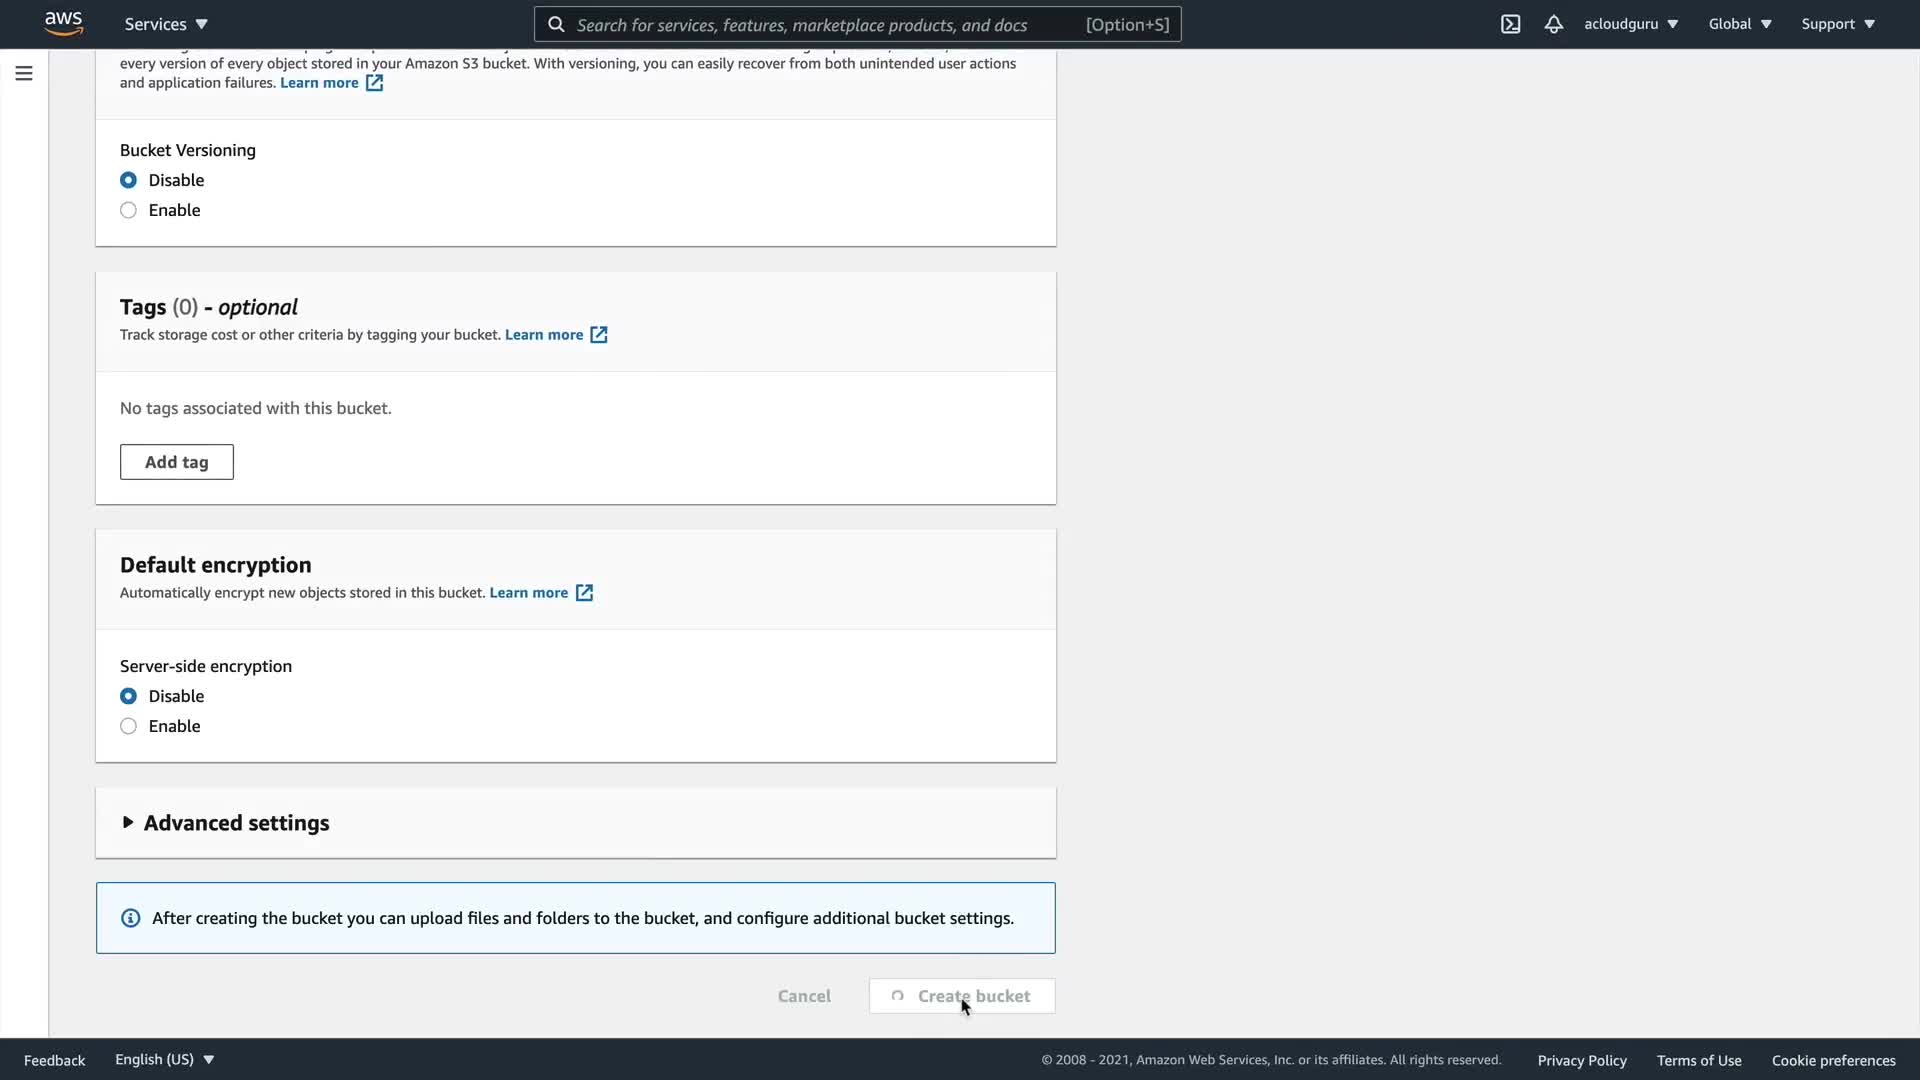Open the Services menu
The height and width of the screenshot is (1080, 1920).
point(166,24)
